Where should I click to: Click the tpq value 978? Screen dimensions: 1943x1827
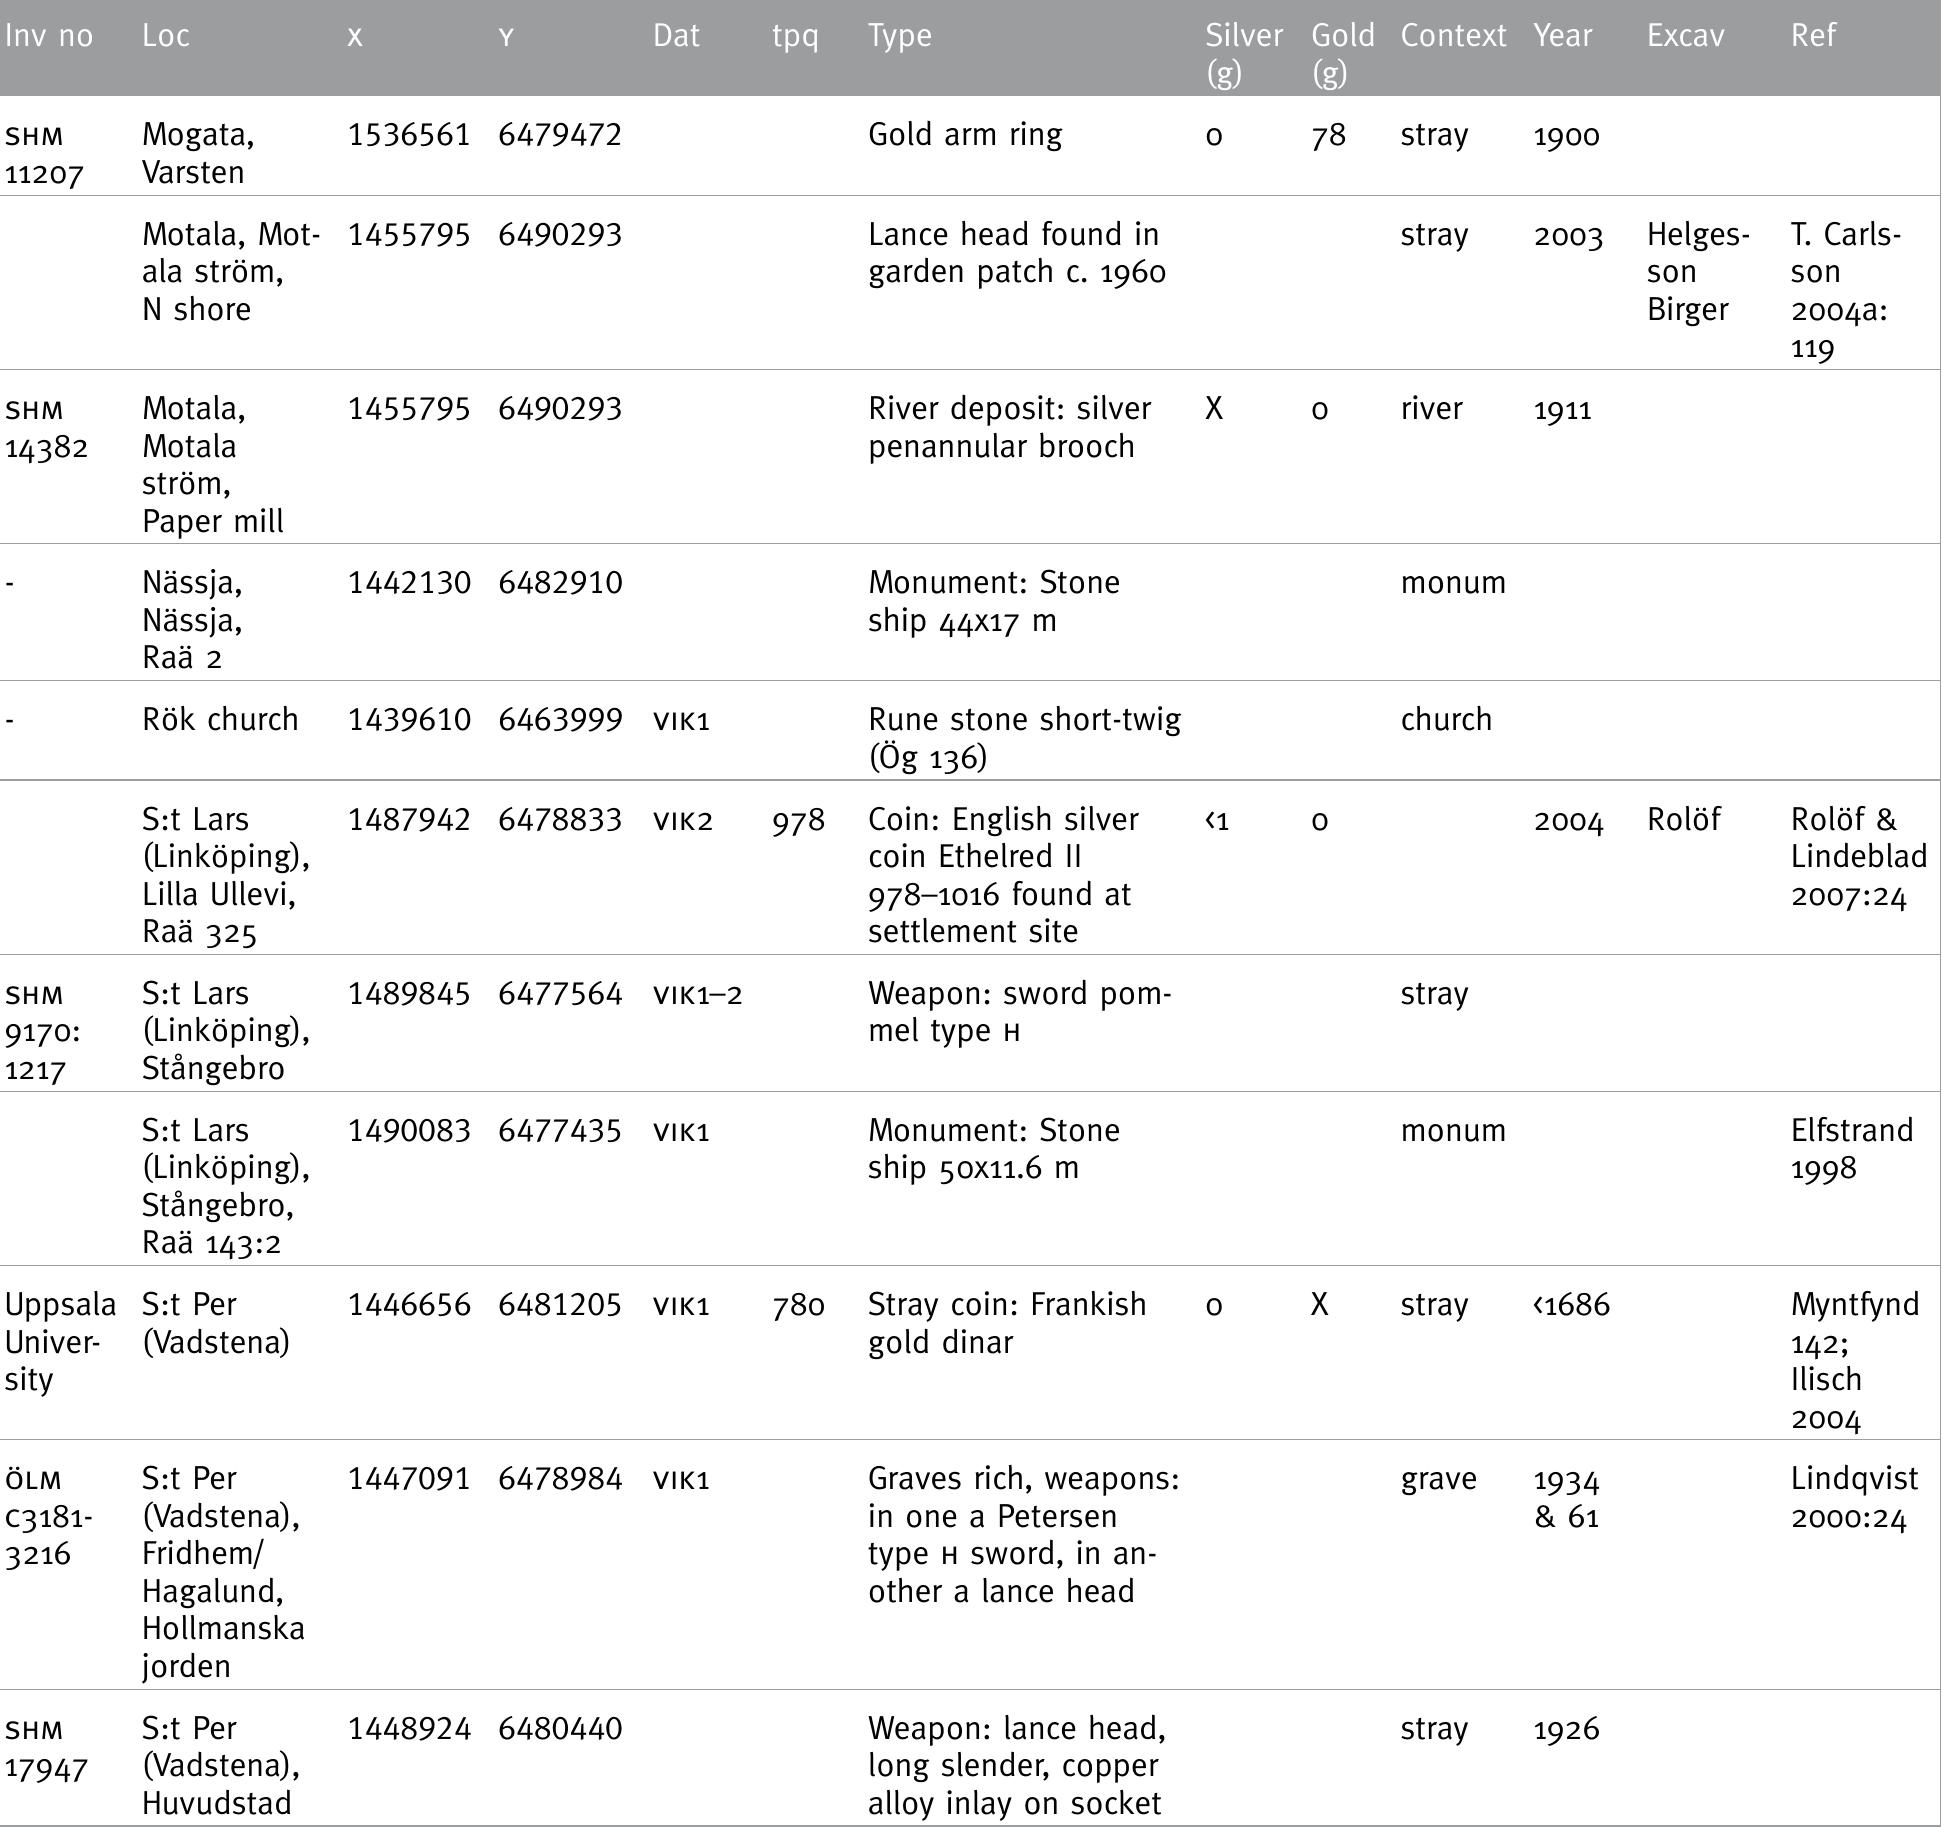[x=798, y=821]
